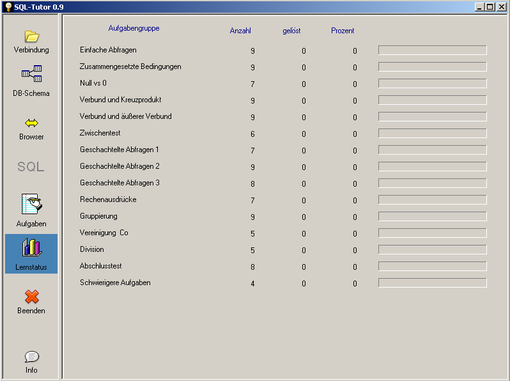The image size is (510, 381).
Task: Maximize the SQL-Tutor window
Action: click(490, 7)
